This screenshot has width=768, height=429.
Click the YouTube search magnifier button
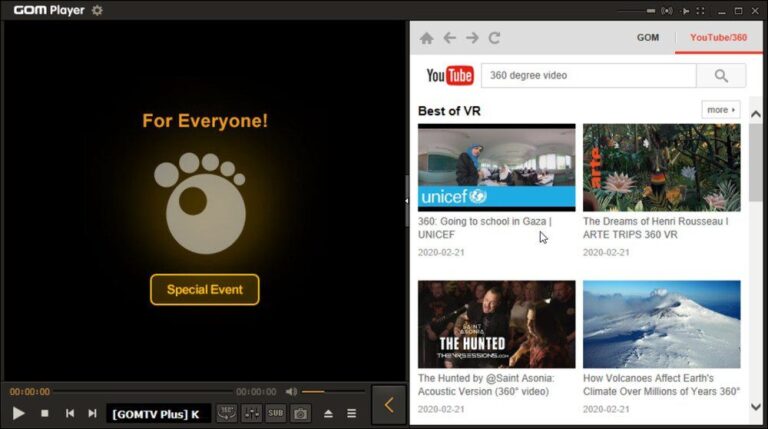point(720,76)
